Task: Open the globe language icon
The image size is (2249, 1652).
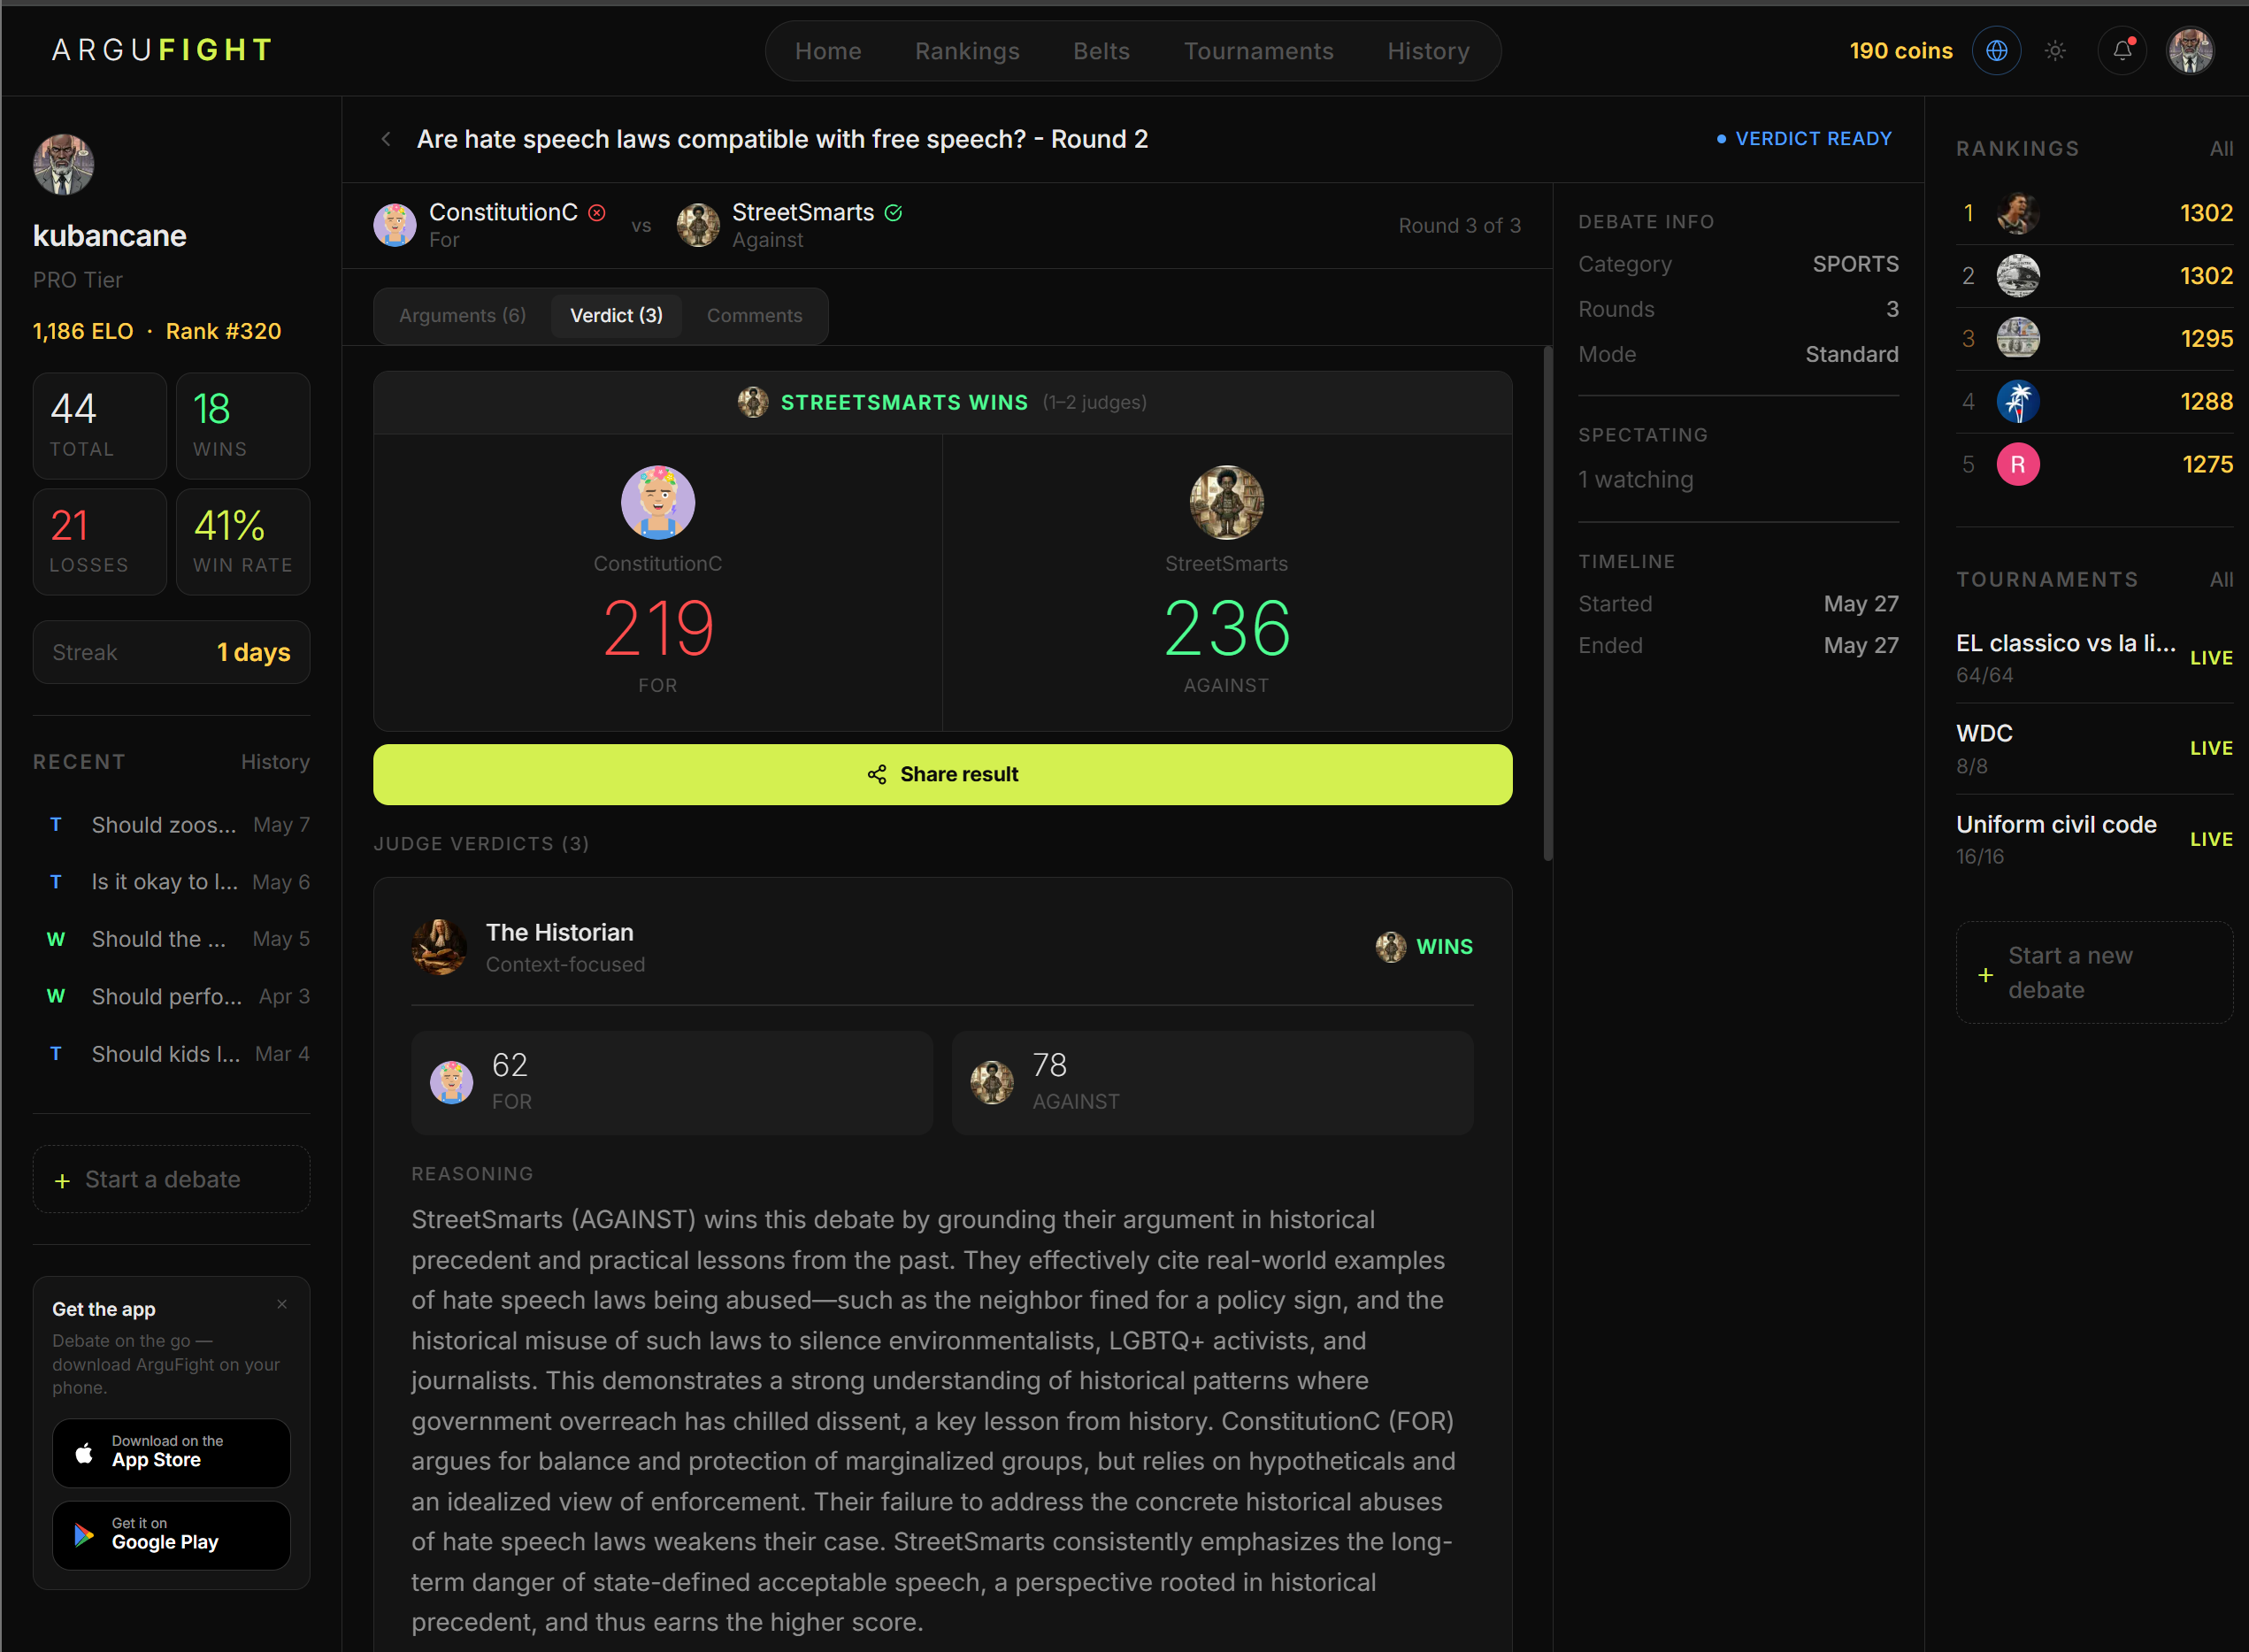Action: 1996,50
